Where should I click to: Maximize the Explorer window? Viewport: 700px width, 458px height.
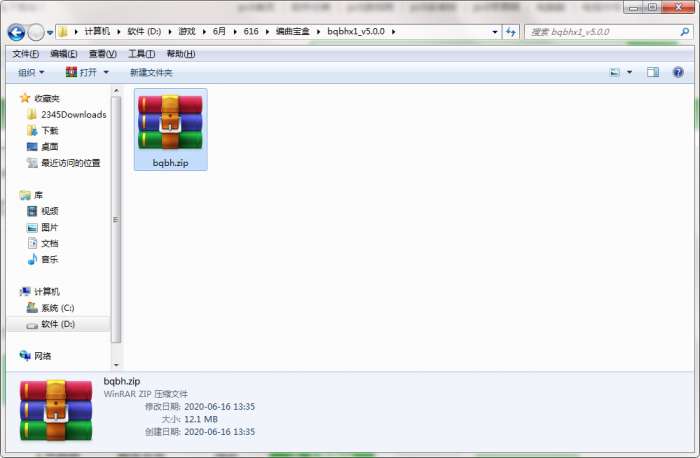click(652, 7)
